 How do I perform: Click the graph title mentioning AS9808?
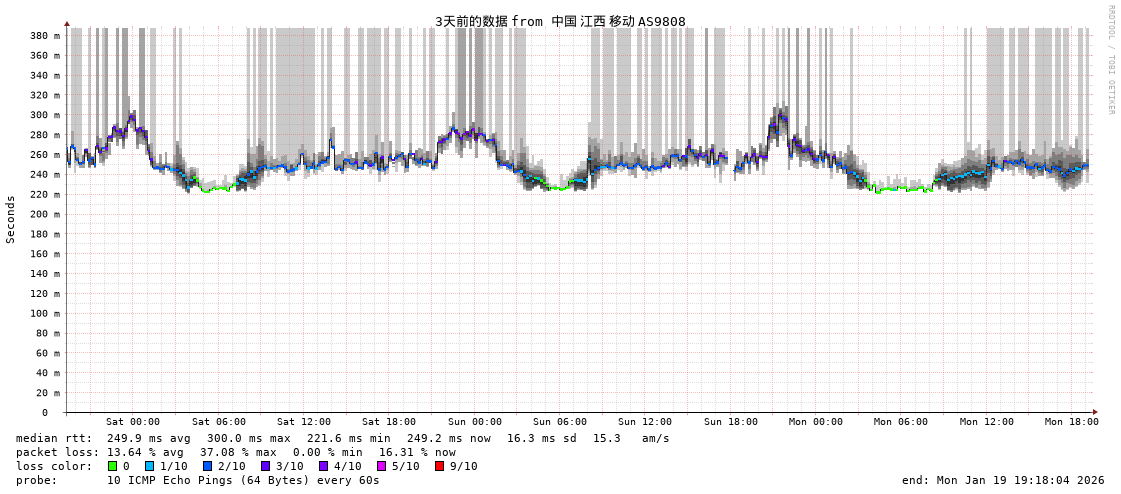560,21
